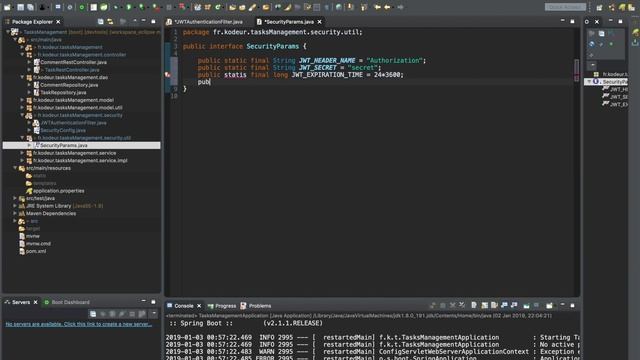Viewport: 640px width, 360px height.
Task: Expand fr.kodeur.tasksManagement.model.util package
Action: point(22,107)
